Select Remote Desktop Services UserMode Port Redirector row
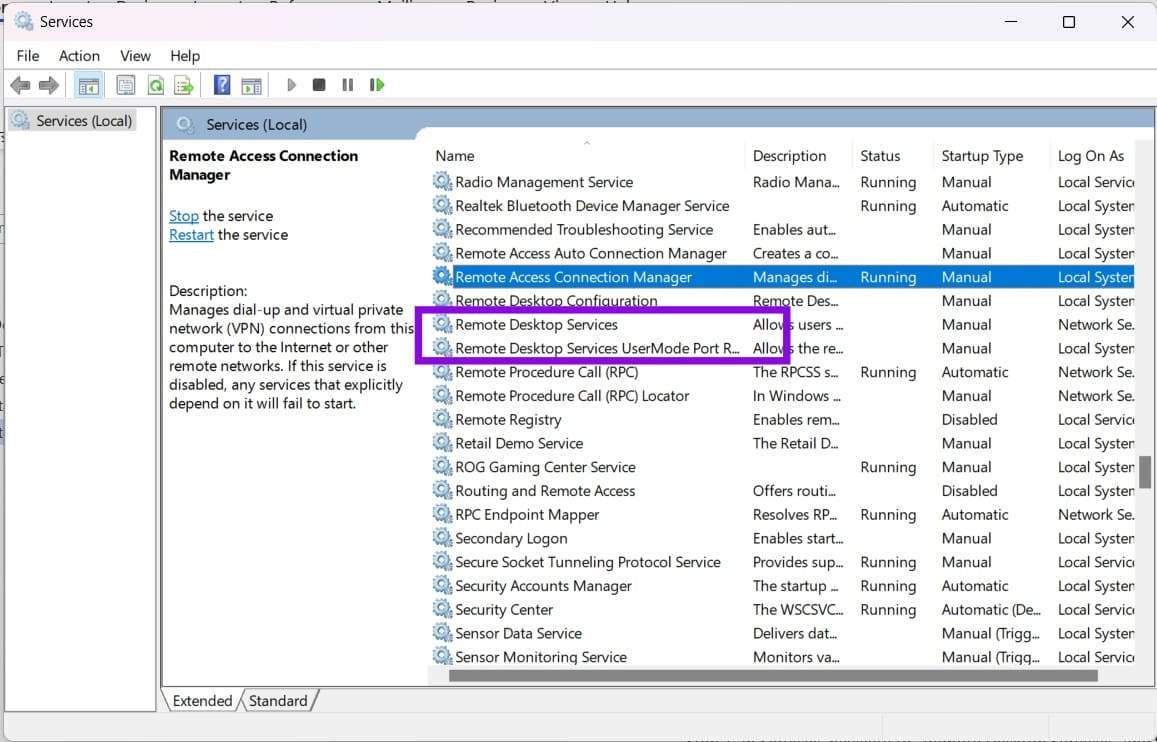The width and height of the screenshot is (1157, 742). pos(782,348)
